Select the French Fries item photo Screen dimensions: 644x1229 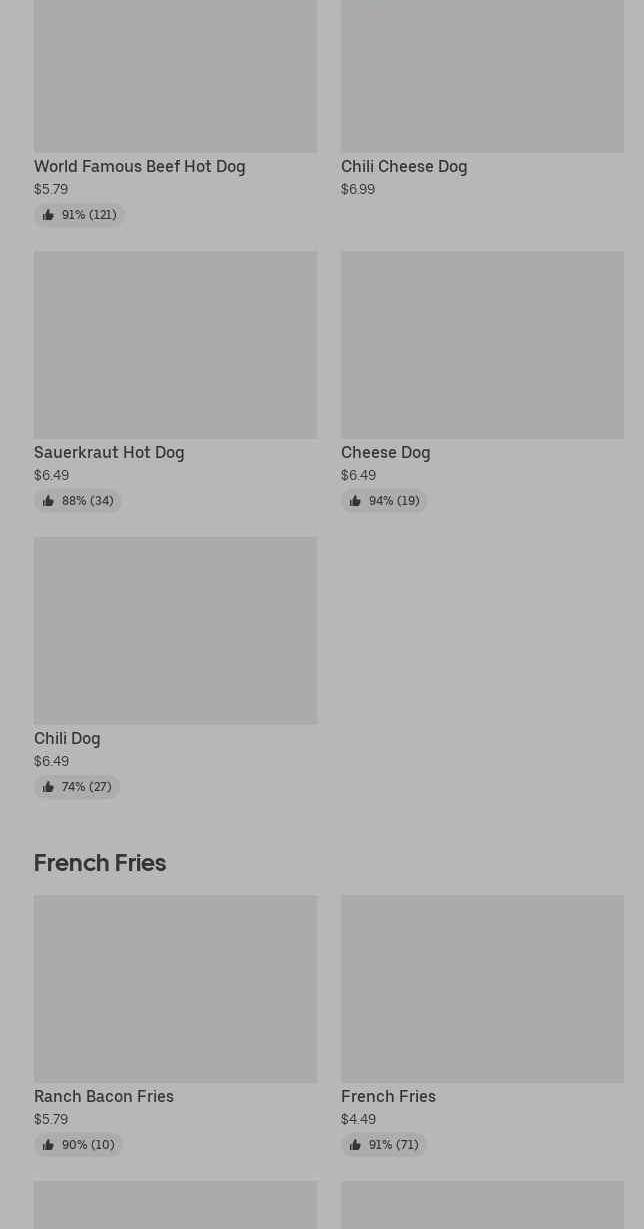pos(482,988)
